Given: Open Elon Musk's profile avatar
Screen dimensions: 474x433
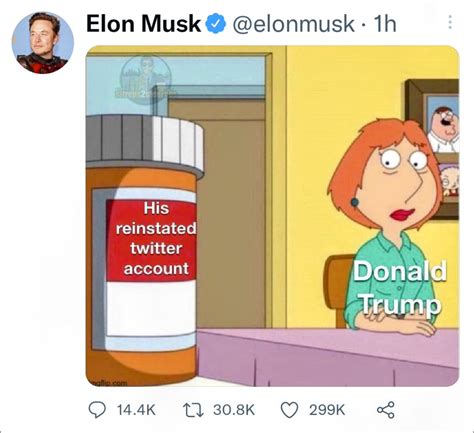Looking at the screenshot, I should click(43, 43).
